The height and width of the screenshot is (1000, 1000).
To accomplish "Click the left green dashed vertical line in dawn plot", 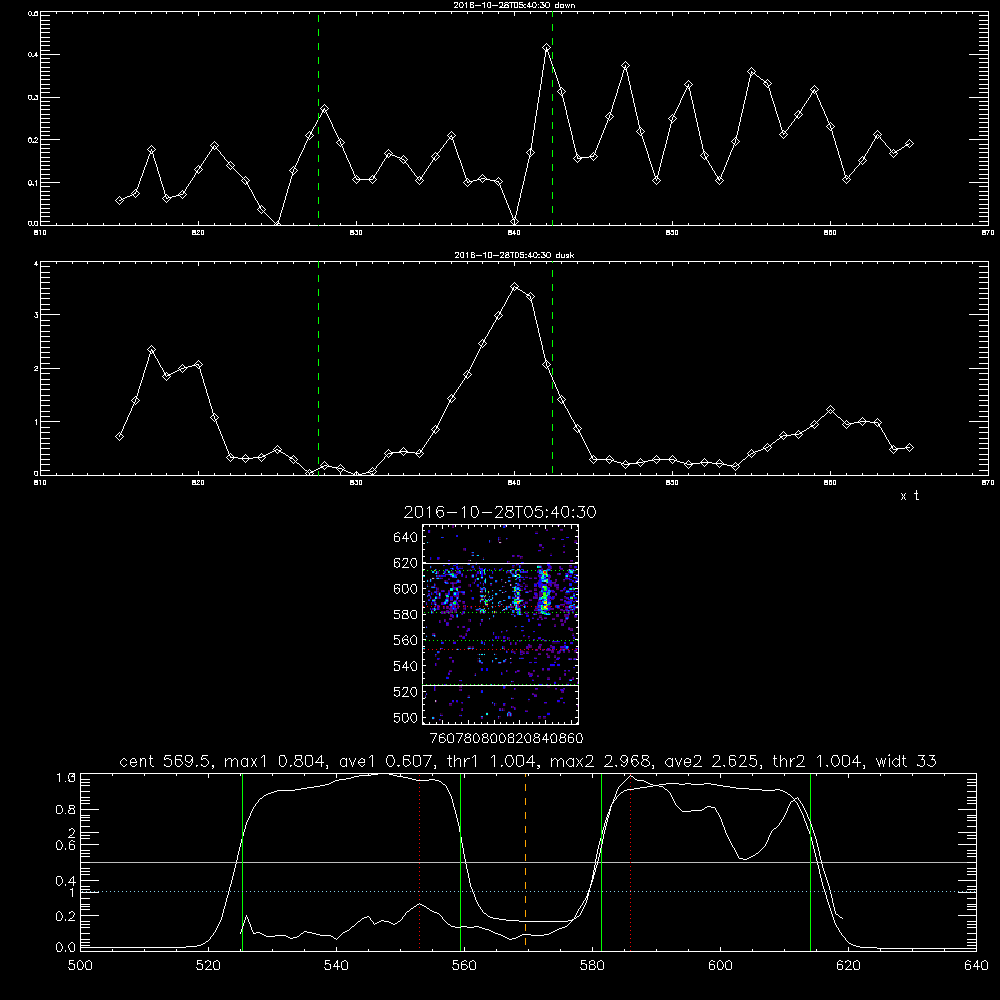I will (x=318, y=118).
